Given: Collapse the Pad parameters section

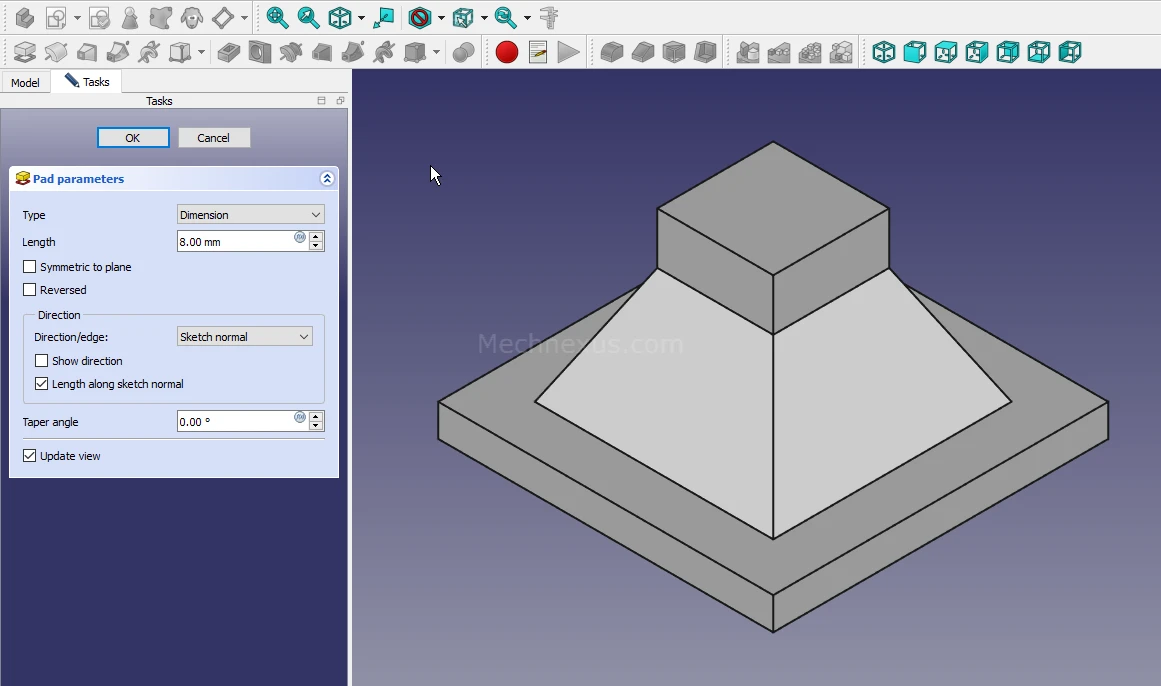Looking at the screenshot, I should pos(326,179).
